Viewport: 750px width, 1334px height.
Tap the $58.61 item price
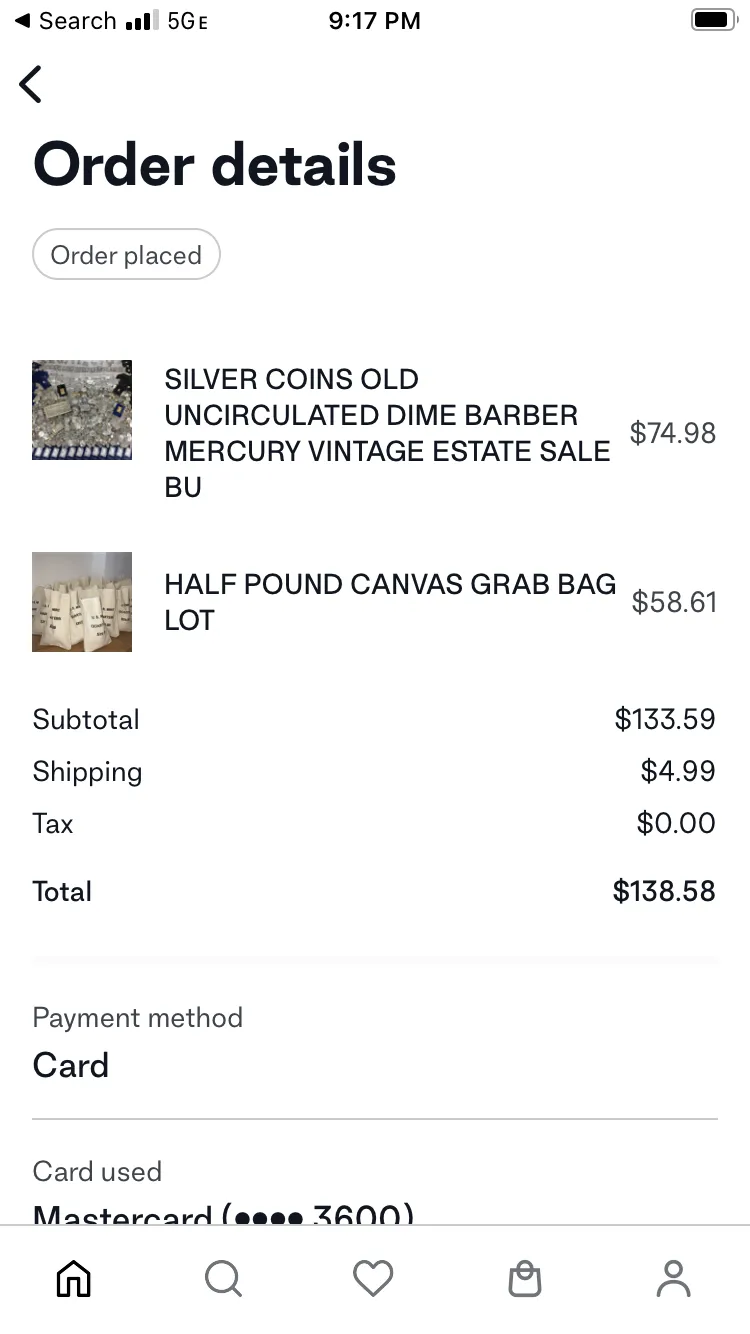pos(674,602)
